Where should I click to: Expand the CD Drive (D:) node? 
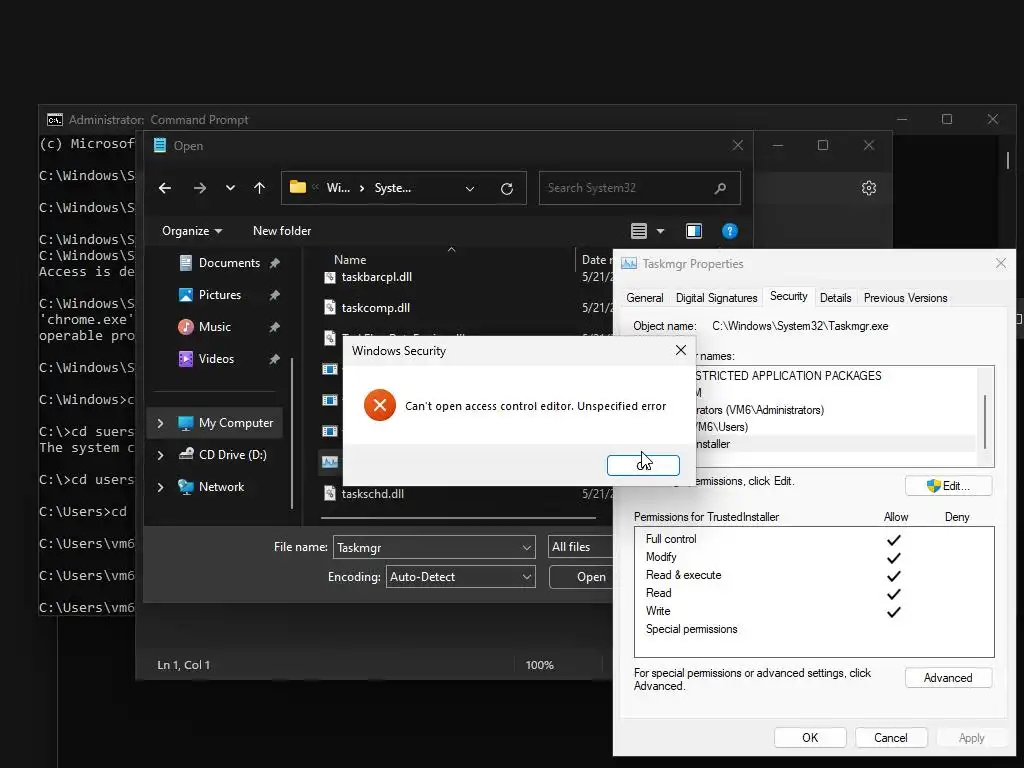coord(160,455)
